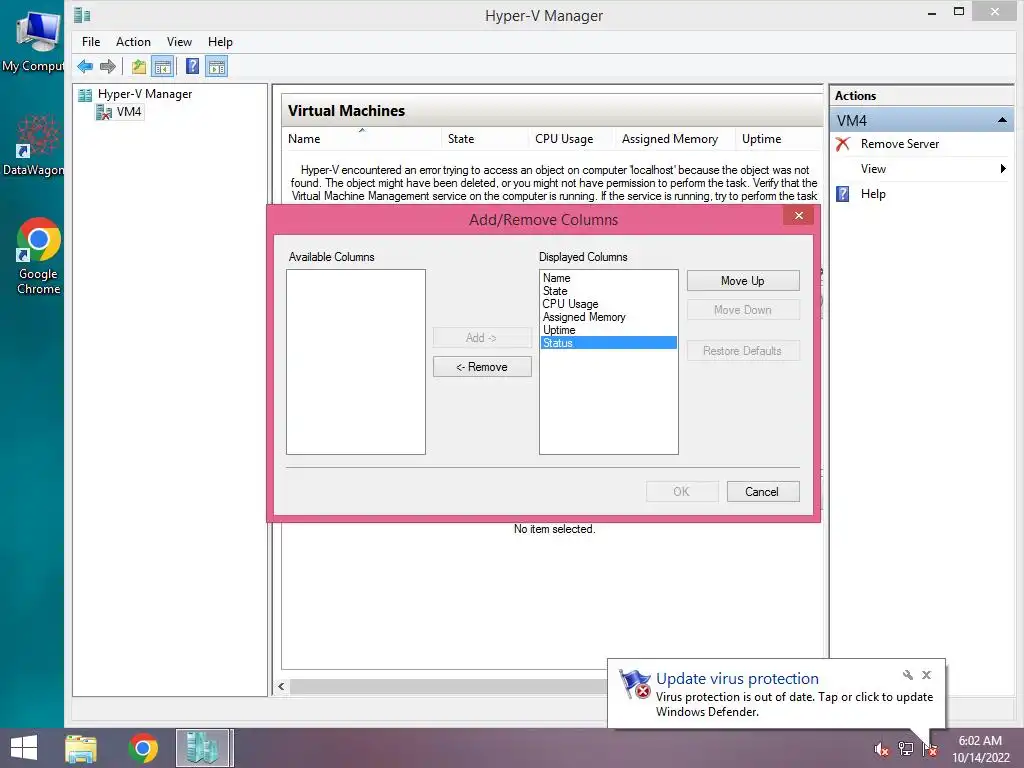The height and width of the screenshot is (768, 1024).
Task: Toggle the Show/Hide Action Pane toolbar icon
Action: (217, 67)
